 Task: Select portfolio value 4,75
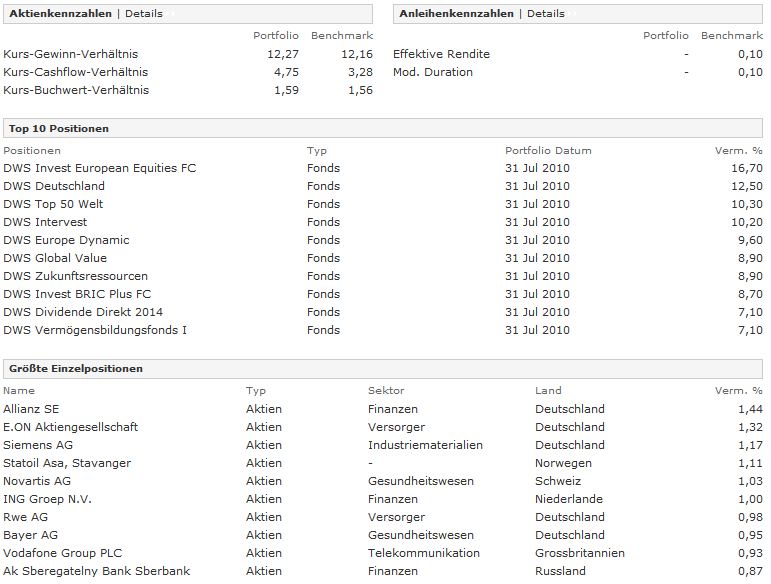tap(286, 72)
